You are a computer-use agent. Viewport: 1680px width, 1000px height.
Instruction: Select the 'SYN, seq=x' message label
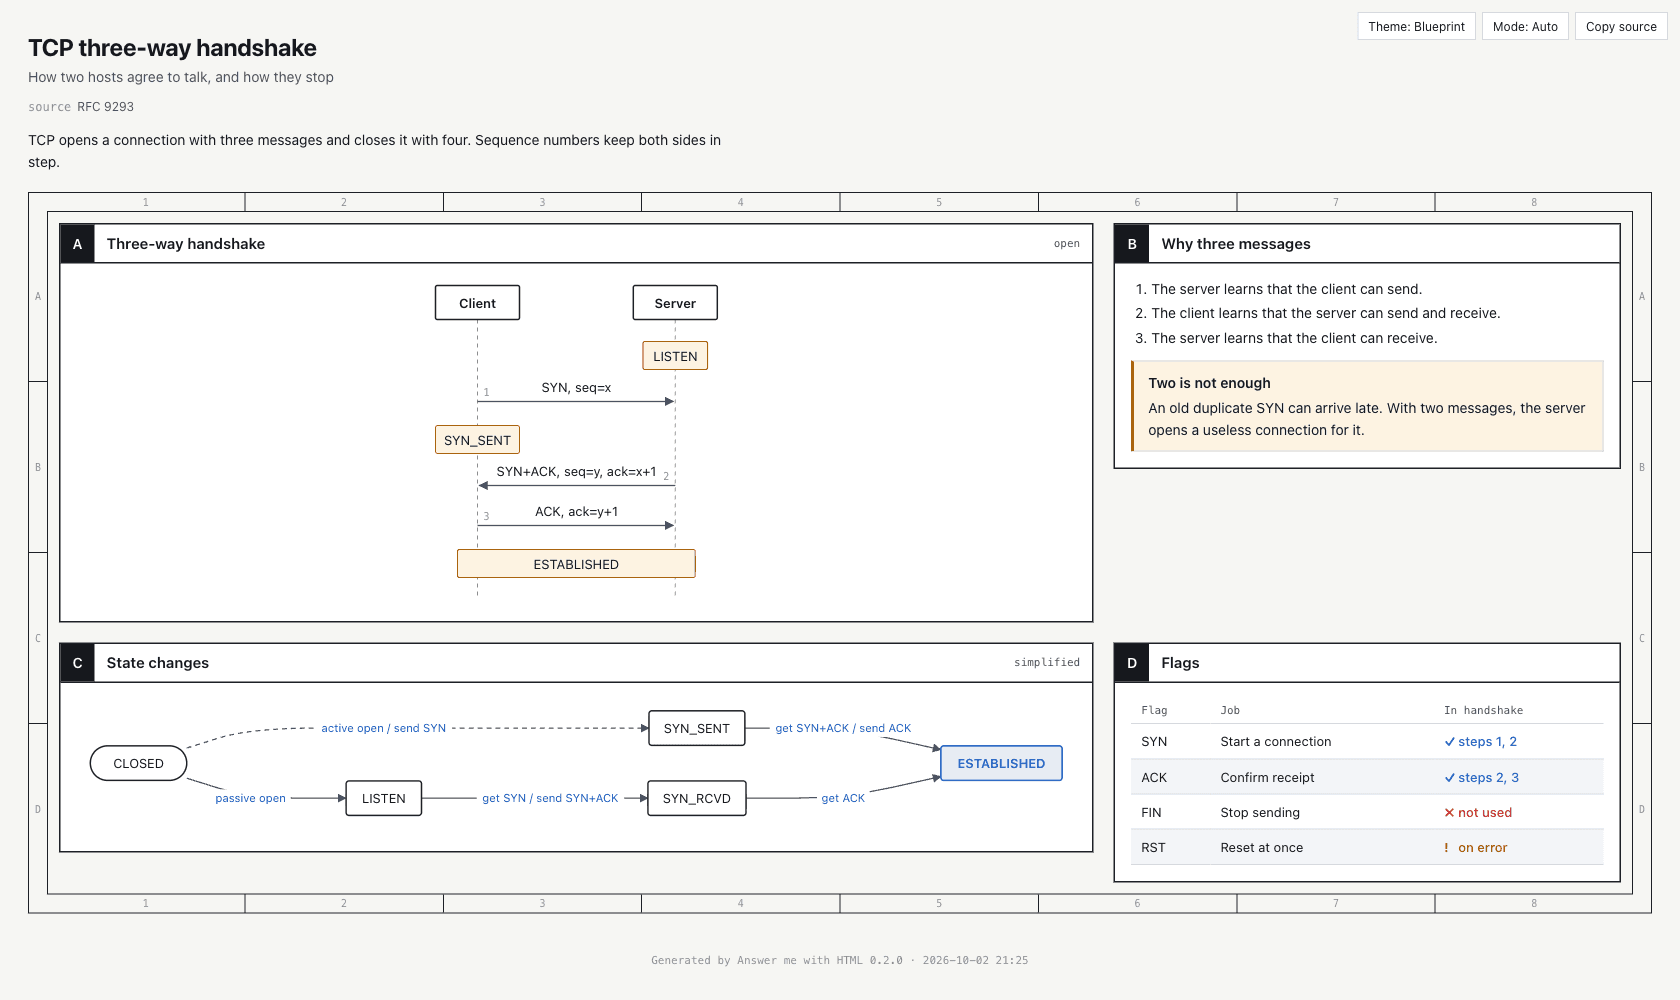576,388
